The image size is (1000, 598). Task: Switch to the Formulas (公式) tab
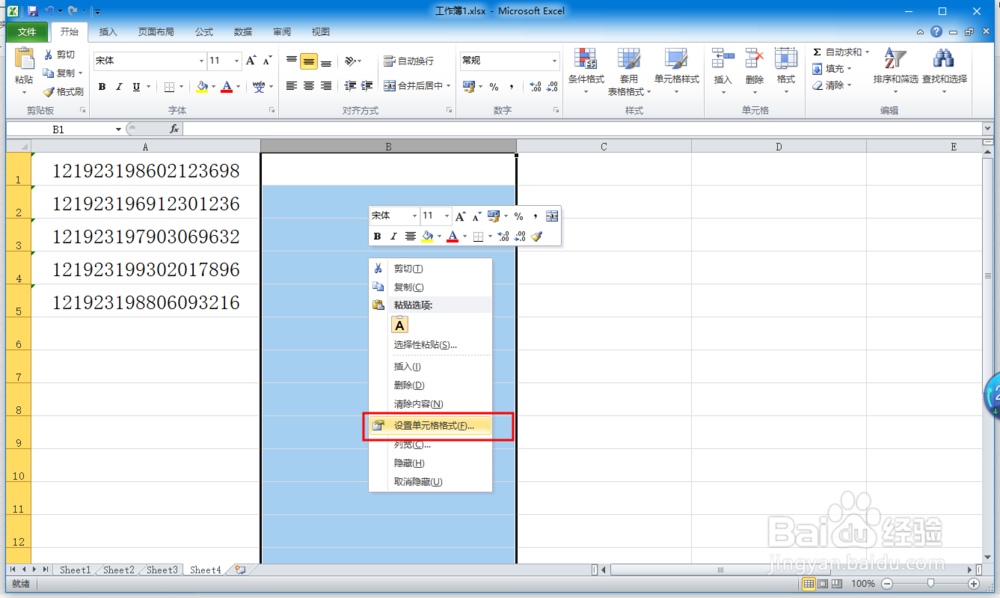(x=204, y=32)
